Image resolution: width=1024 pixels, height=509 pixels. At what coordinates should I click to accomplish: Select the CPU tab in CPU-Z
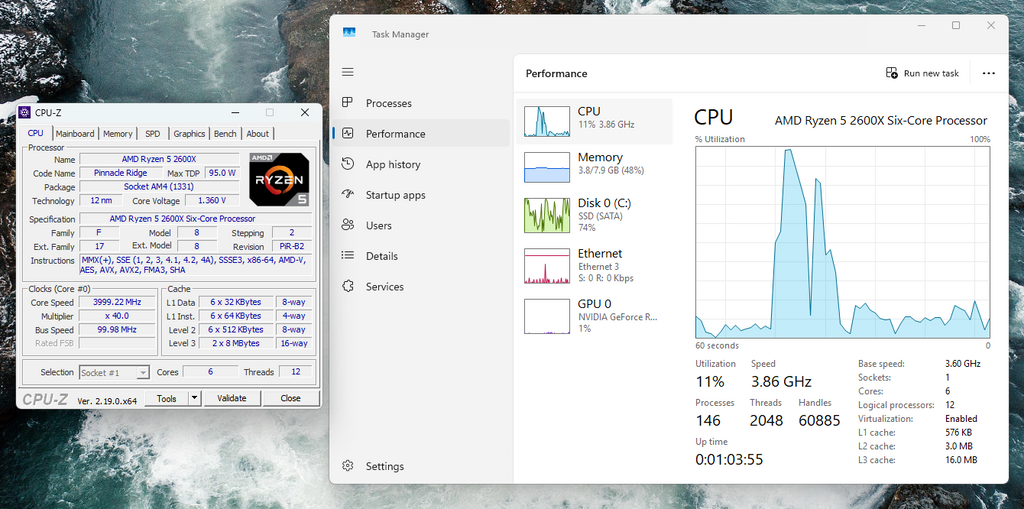(35, 133)
